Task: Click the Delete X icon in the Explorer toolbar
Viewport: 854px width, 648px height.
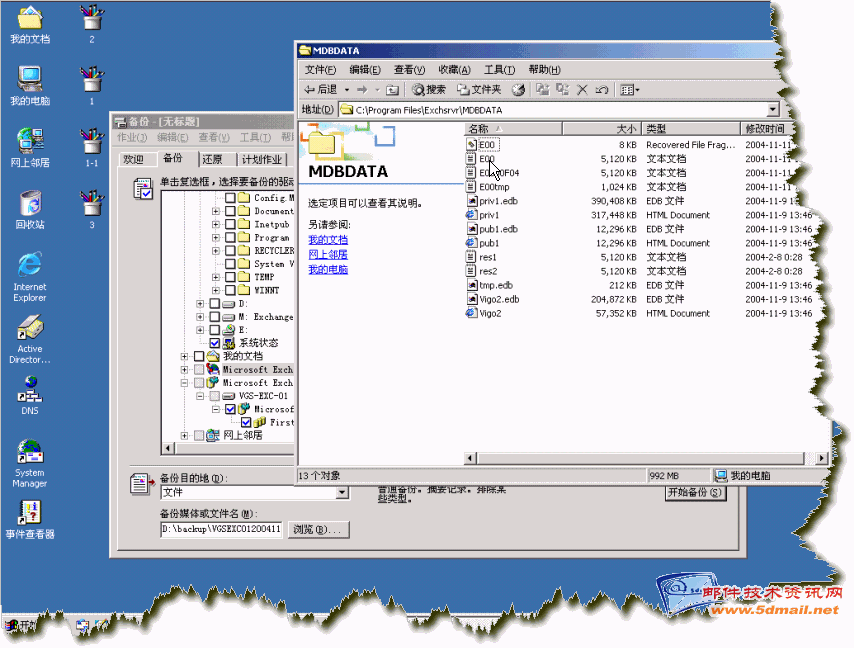Action: tap(582, 90)
